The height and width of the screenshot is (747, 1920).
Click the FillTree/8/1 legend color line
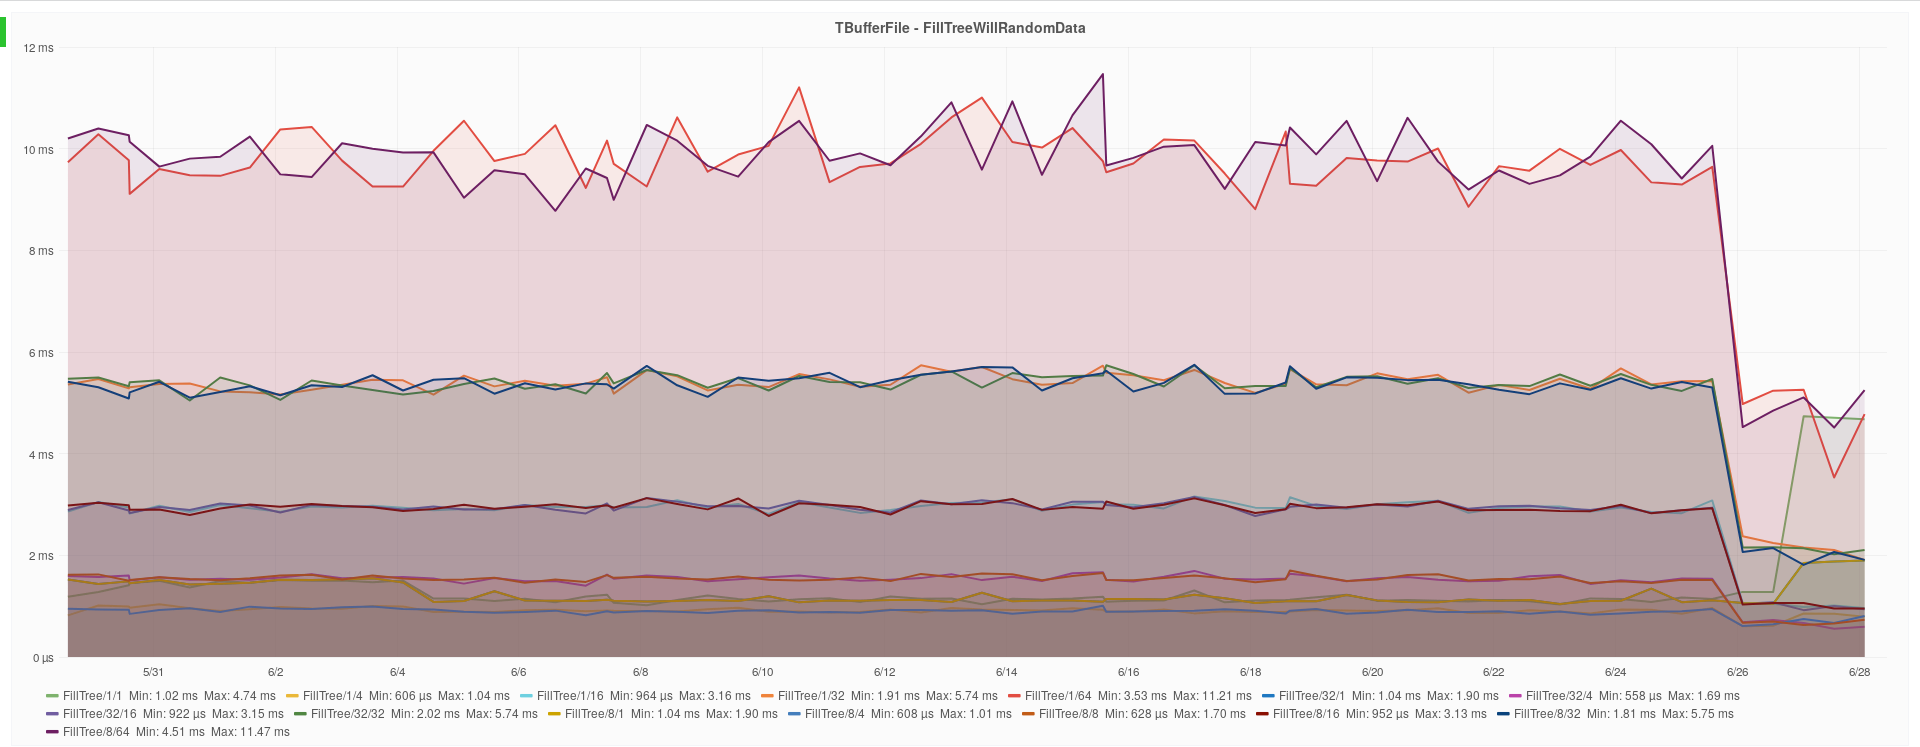(x=554, y=714)
